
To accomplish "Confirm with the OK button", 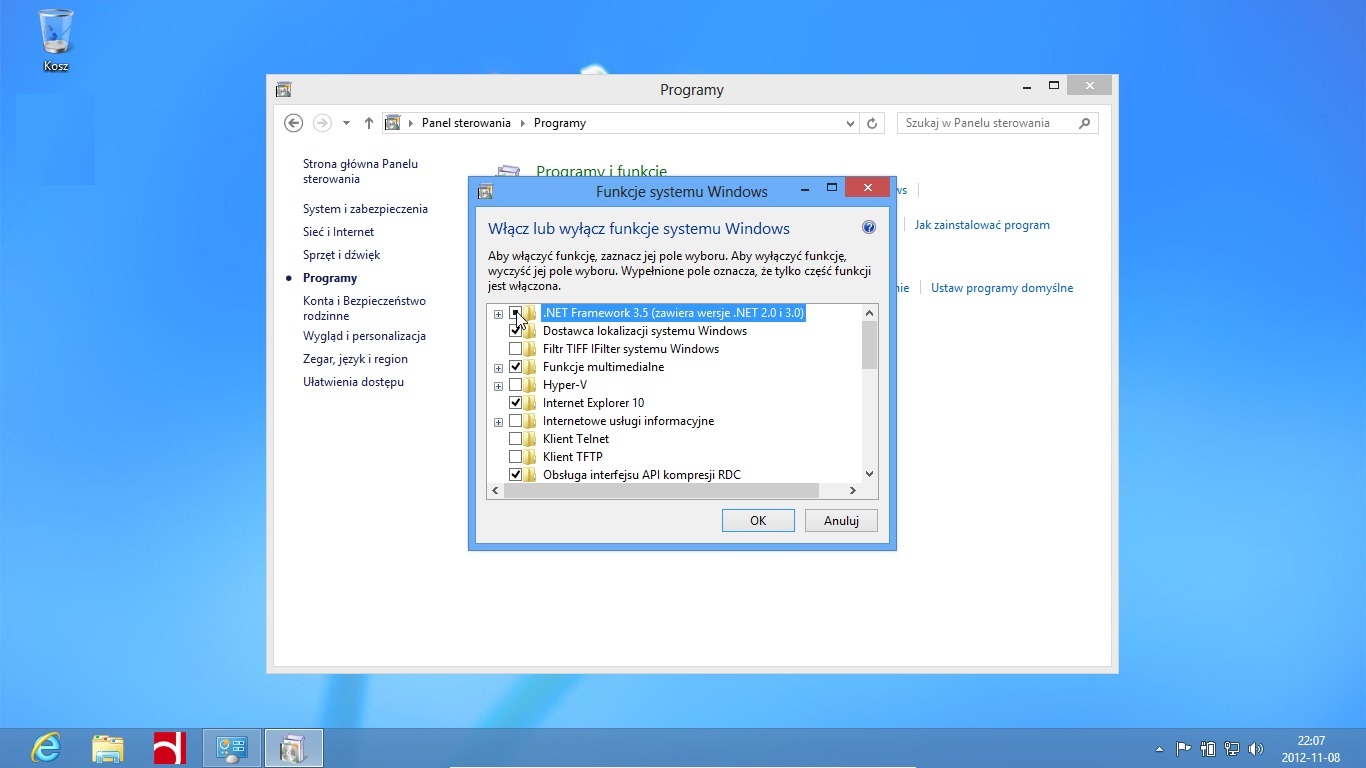I will point(758,520).
